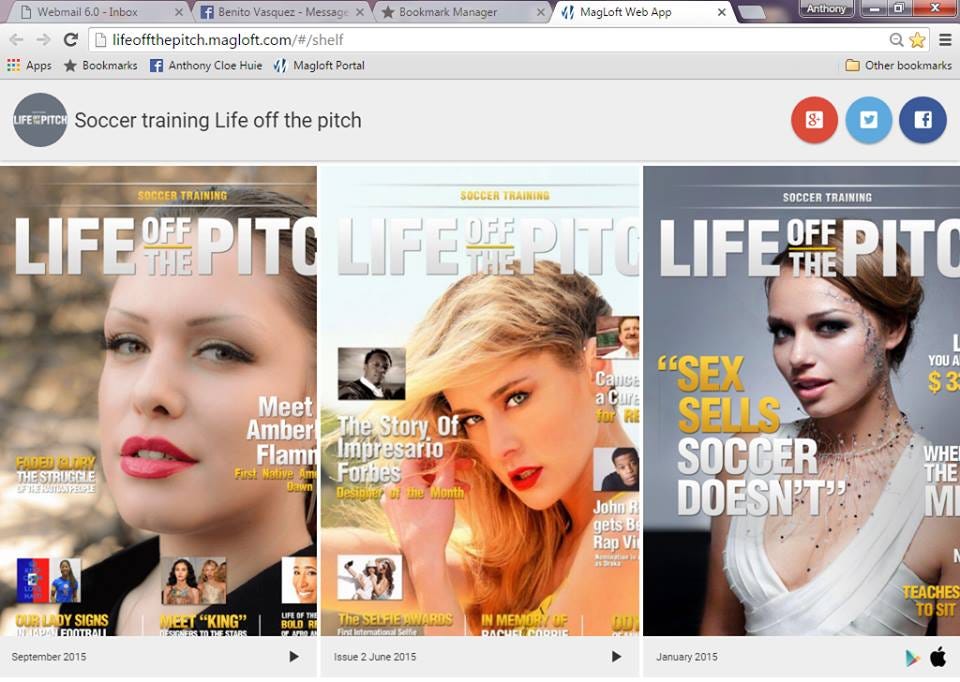Bookmark this page with the star icon
Viewport: 960px width, 682px height.
tap(917, 40)
